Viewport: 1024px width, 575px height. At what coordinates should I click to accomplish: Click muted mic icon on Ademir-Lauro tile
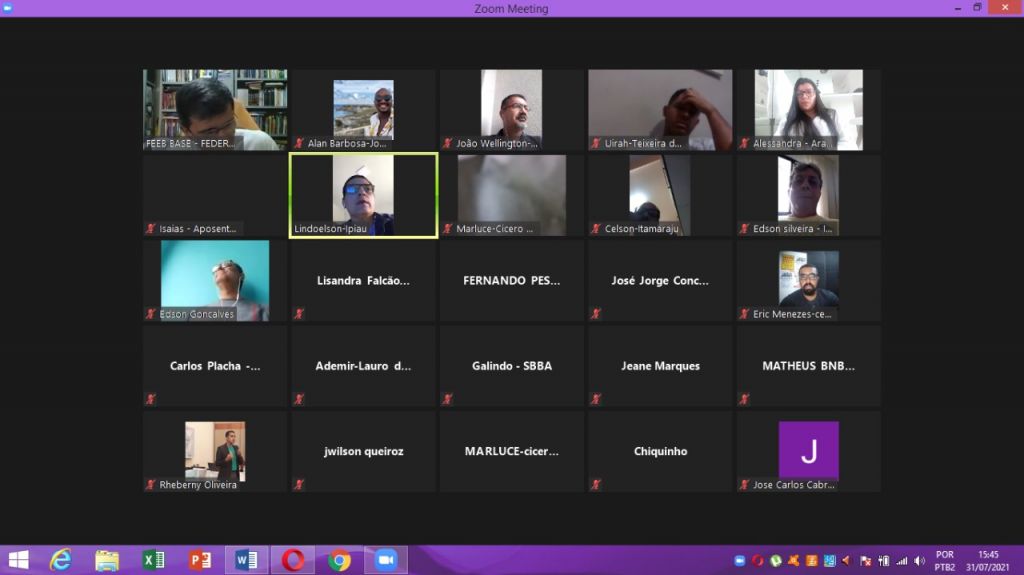click(x=299, y=399)
